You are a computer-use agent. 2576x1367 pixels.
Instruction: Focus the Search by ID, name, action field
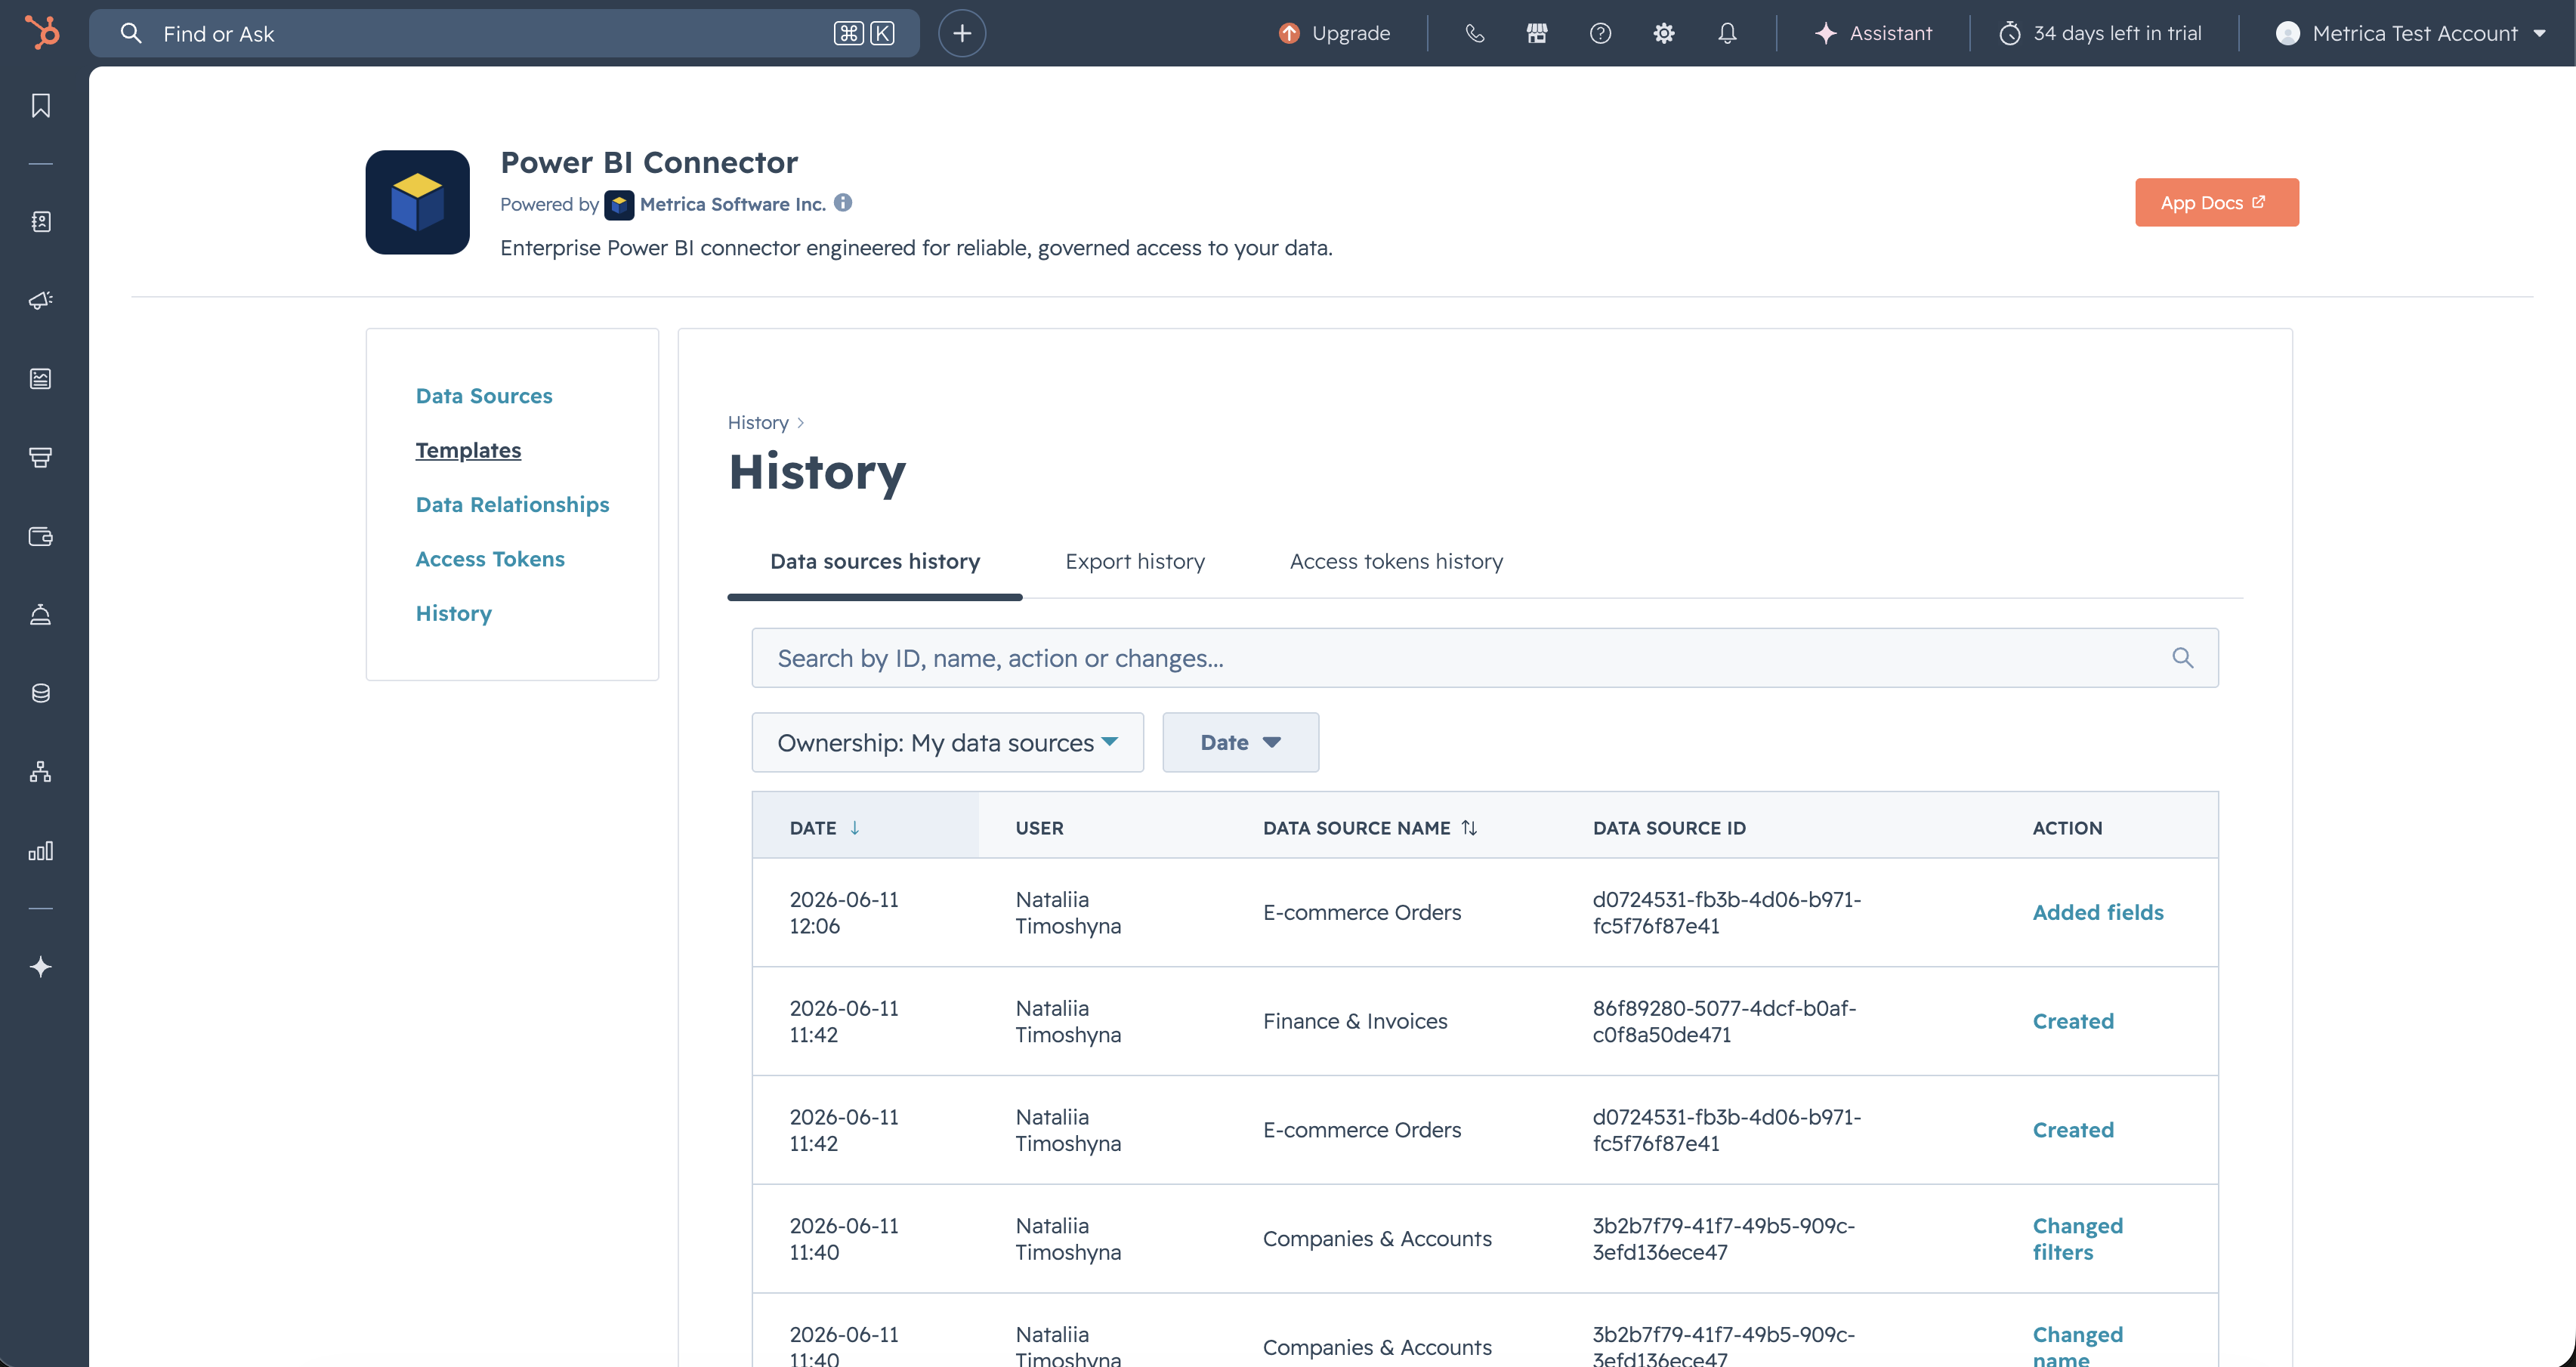pos(1484,658)
